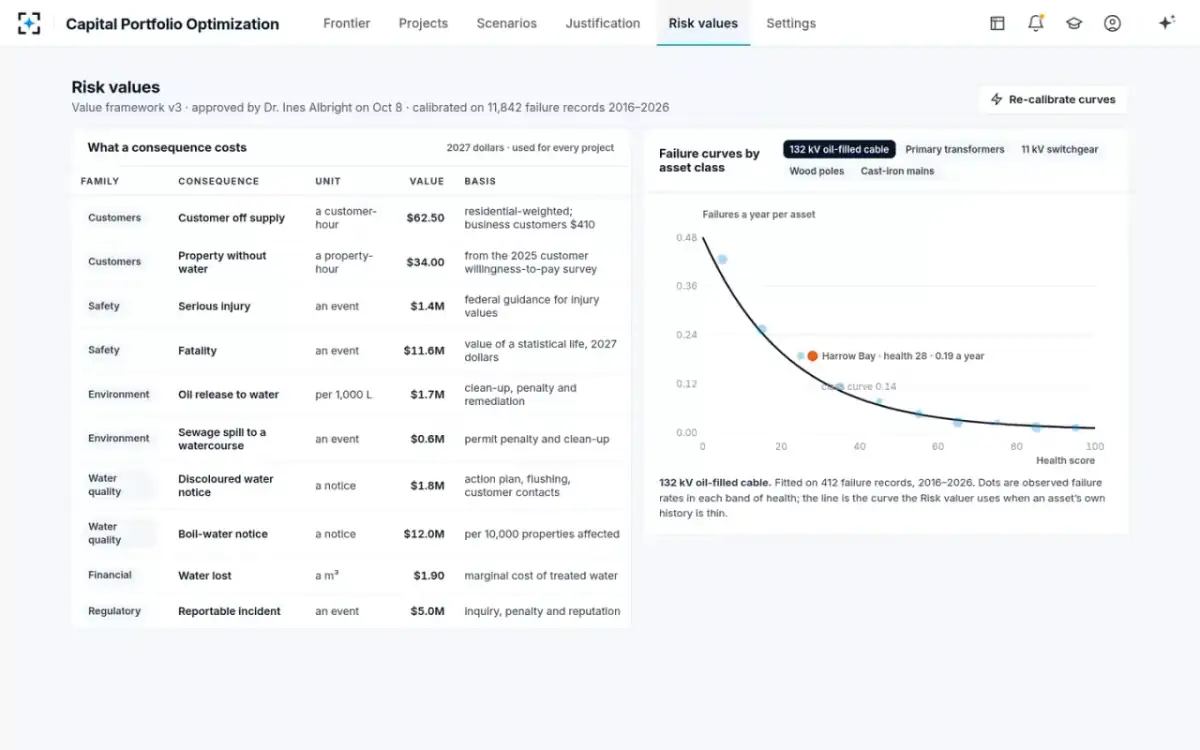The image size is (1200, 750).
Task: Select the Primary transformers asset class
Action: [955, 149]
